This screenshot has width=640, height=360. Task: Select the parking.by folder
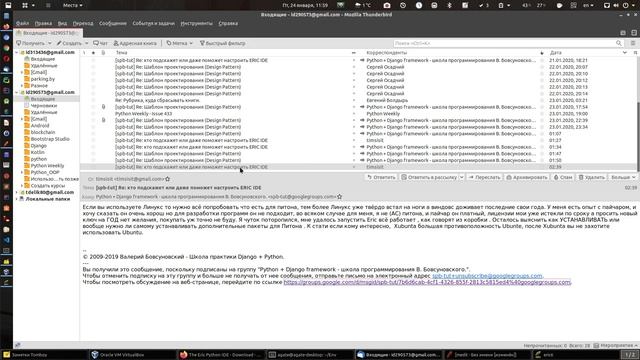click(42, 79)
